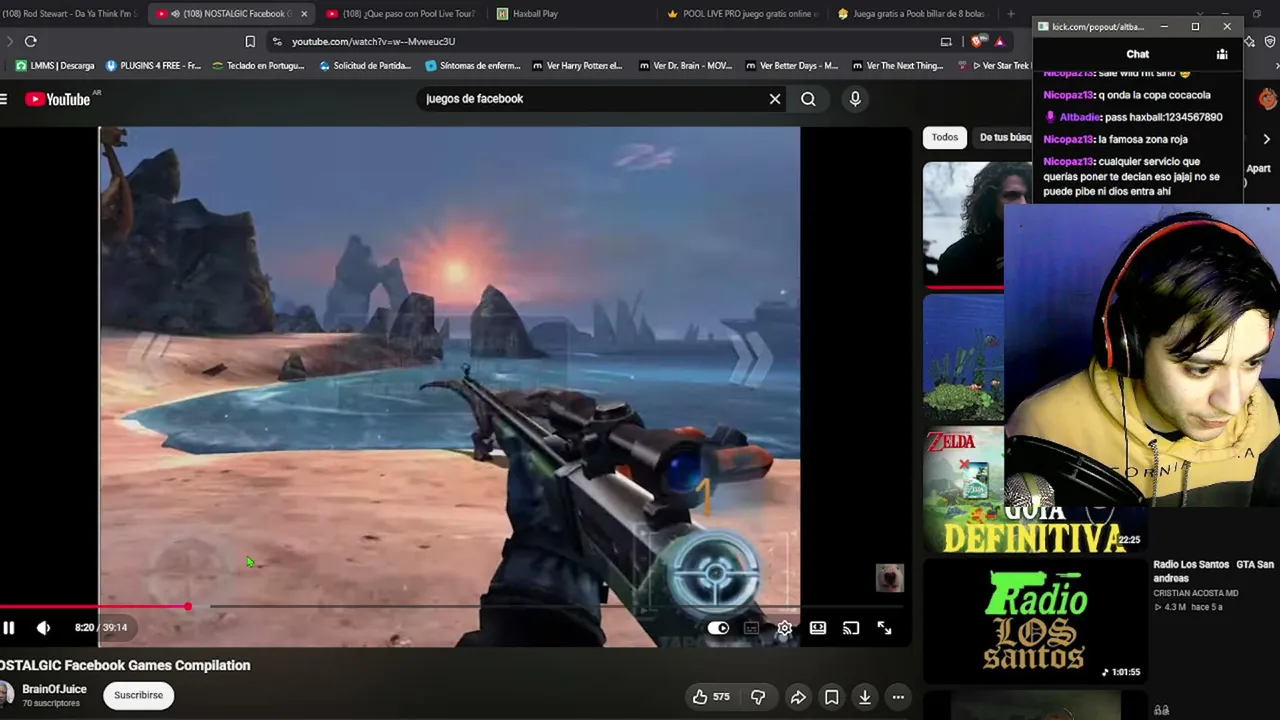Download the video
1280x720 pixels.
(x=865, y=697)
